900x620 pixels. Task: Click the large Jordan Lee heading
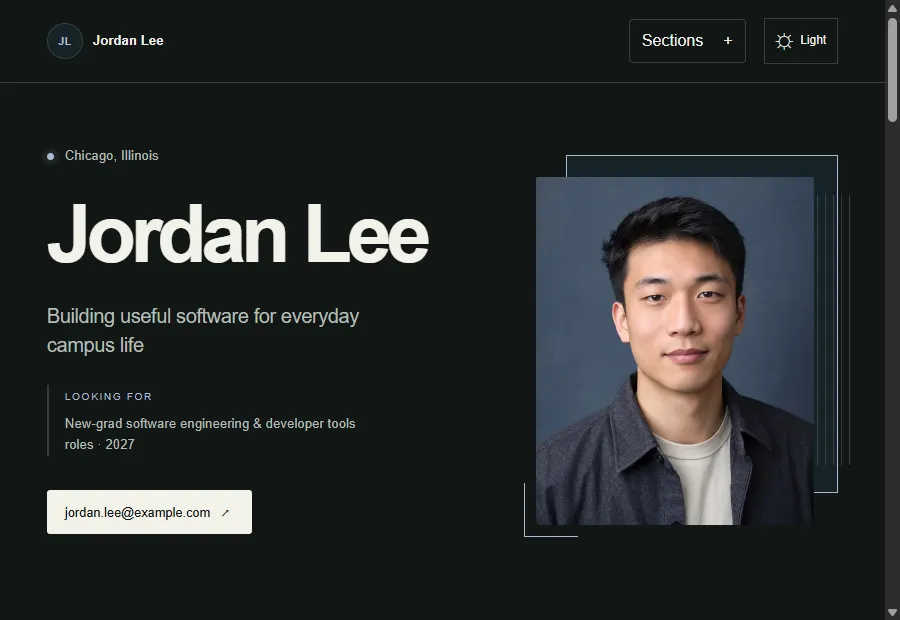click(238, 234)
